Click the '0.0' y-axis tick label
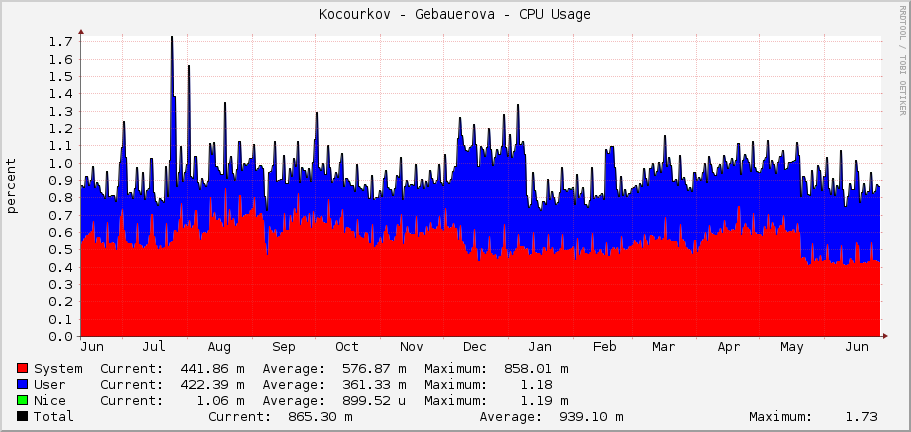Screen dimensions: 911x432 (61, 336)
